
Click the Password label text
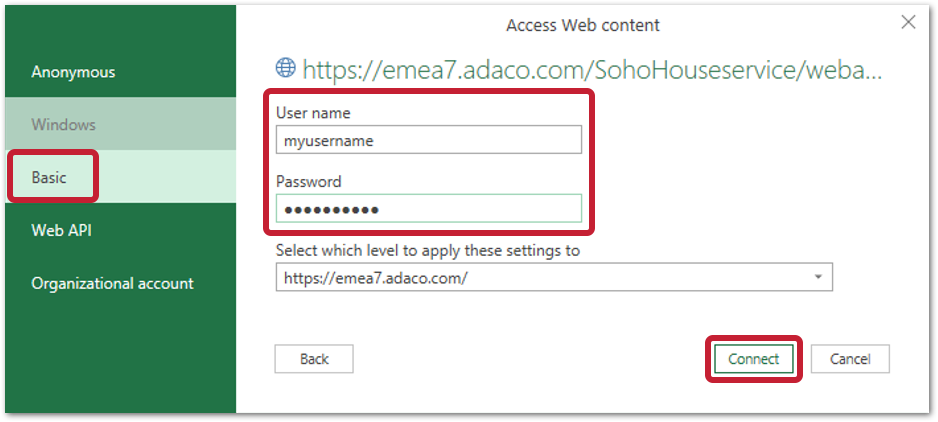click(x=308, y=181)
